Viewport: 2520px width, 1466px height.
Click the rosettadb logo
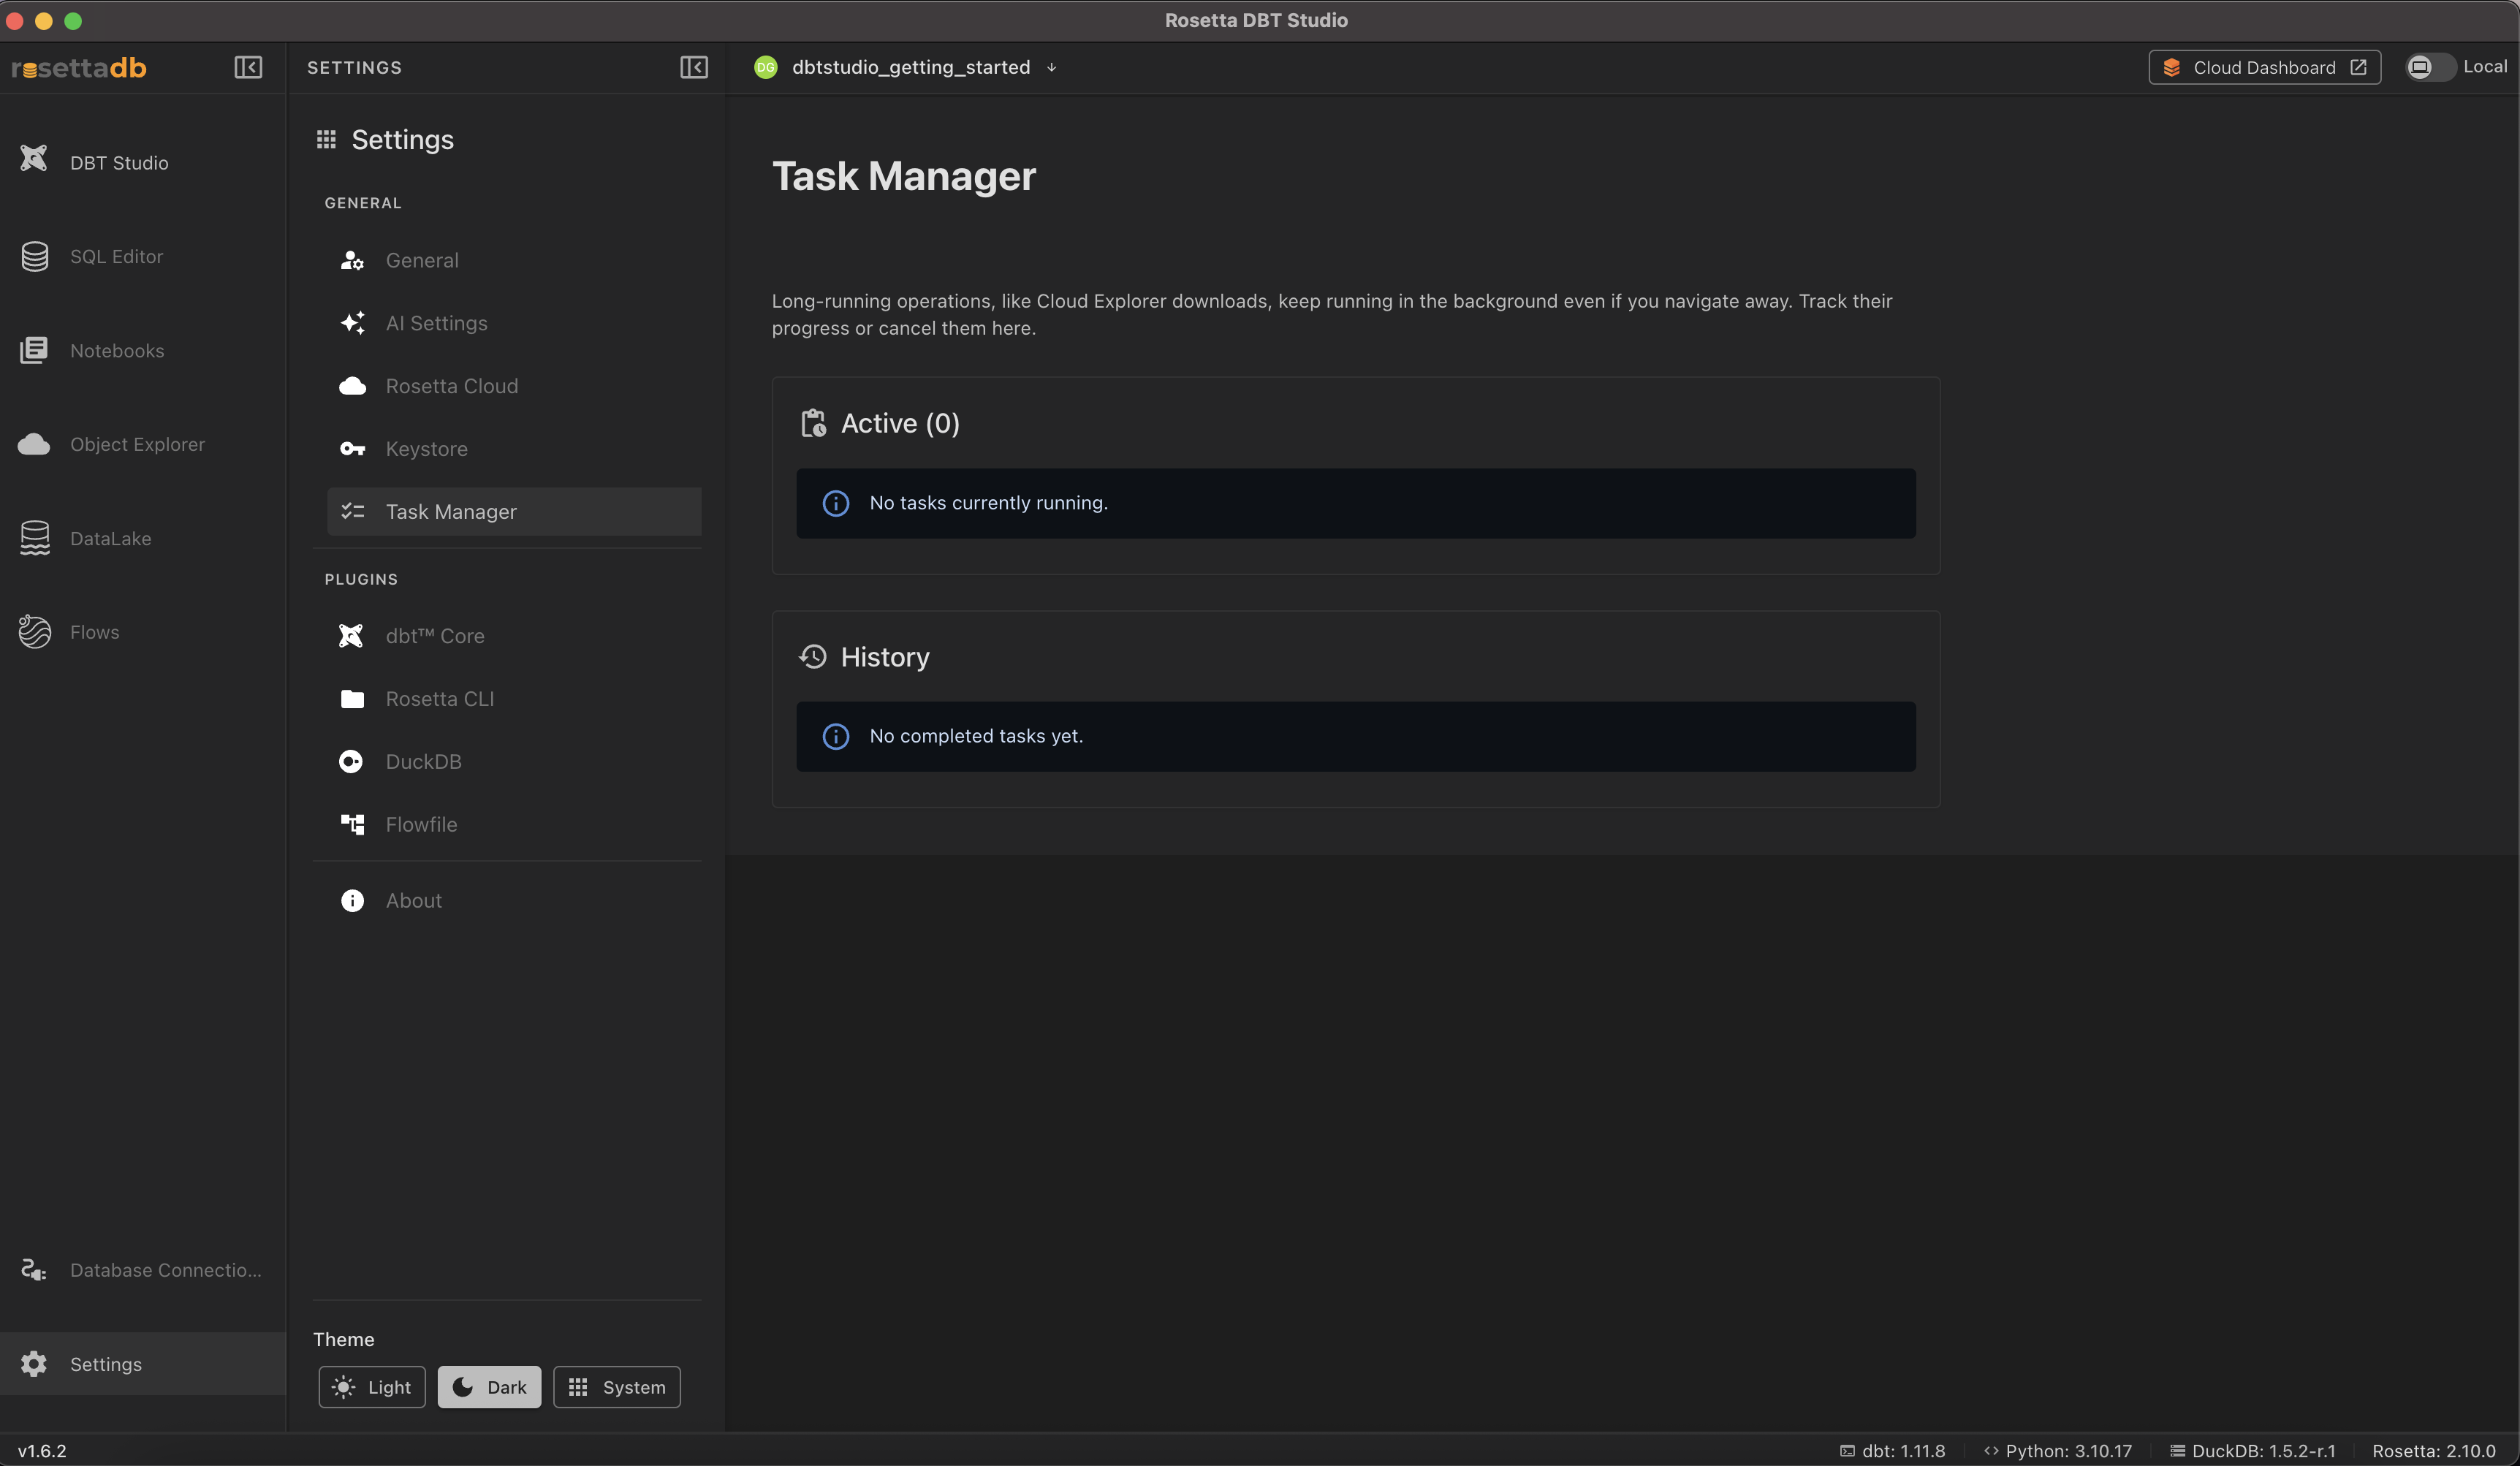coord(79,67)
